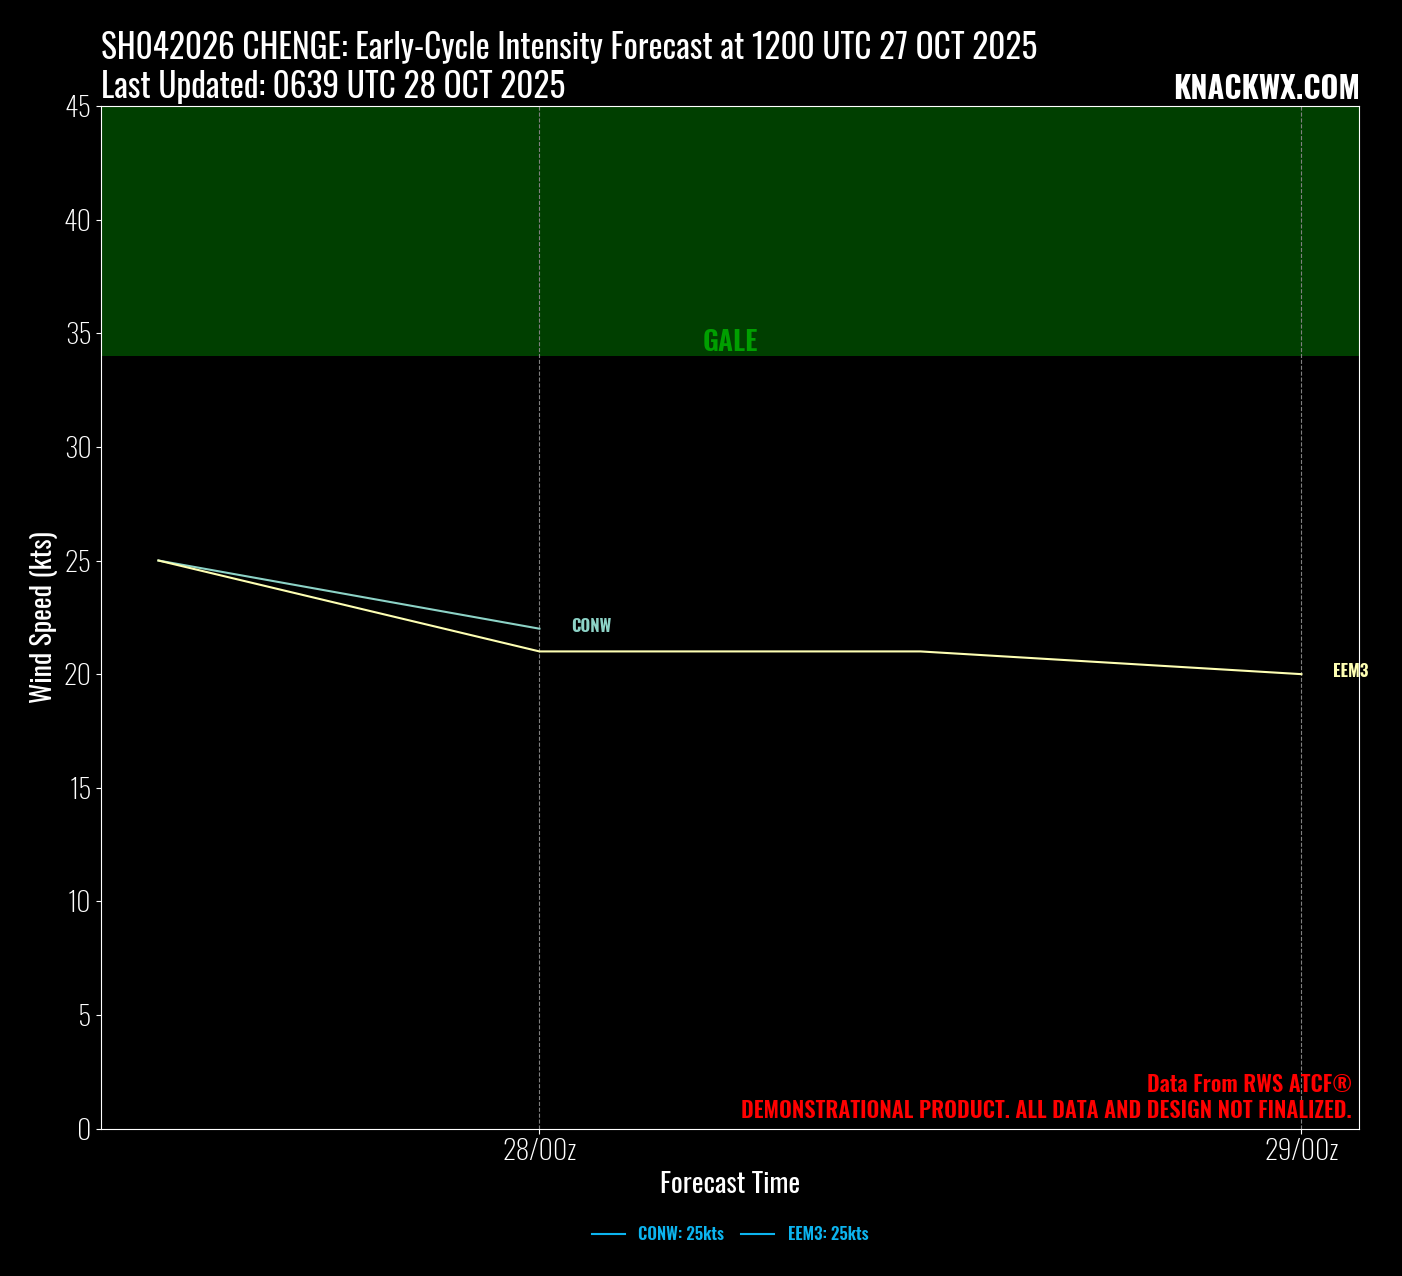This screenshot has height=1276, width=1402.
Task: Click the DEMONSTRATIONAL PRODUCT disclaimer text
Action: [x=1045, y=1110]
